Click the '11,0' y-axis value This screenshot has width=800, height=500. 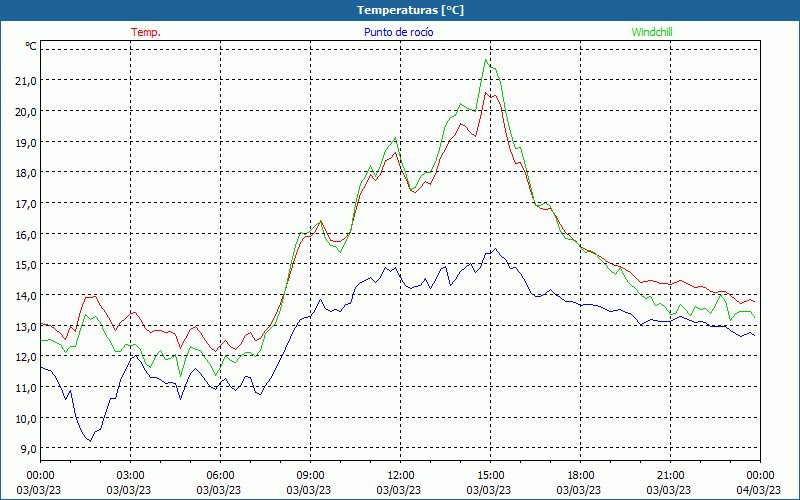point(26,388)
